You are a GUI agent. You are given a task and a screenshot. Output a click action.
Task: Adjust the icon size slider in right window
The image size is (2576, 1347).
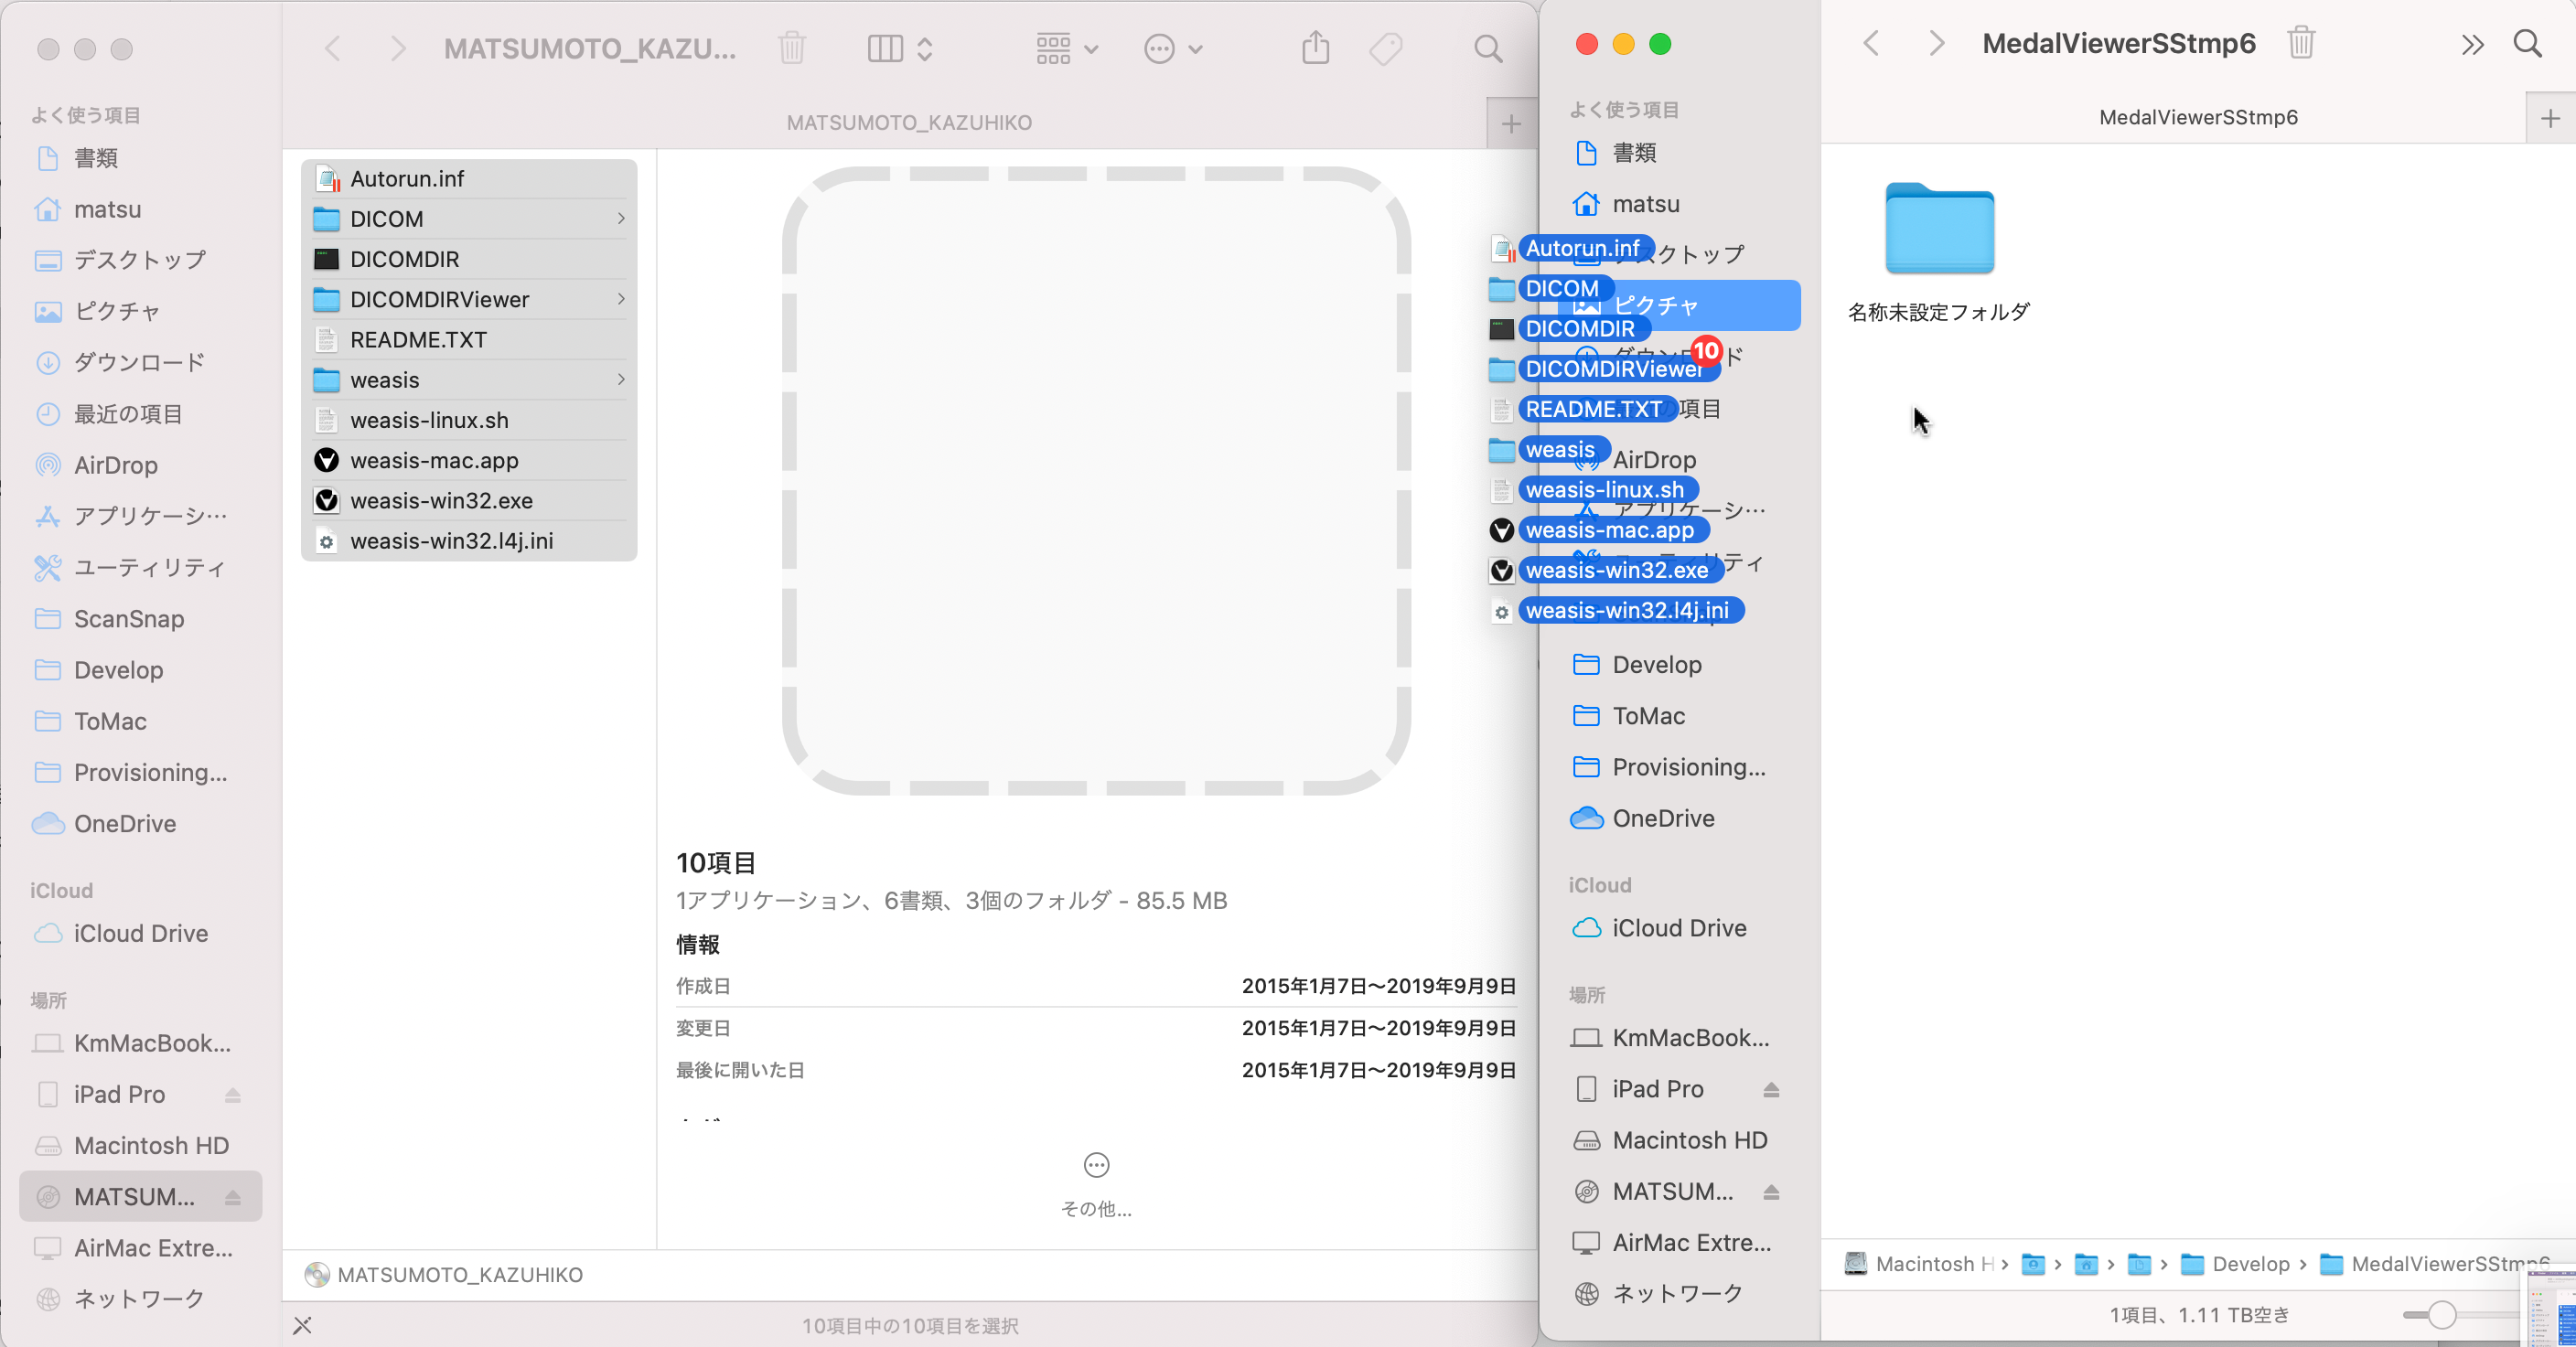point(2441,1314)
